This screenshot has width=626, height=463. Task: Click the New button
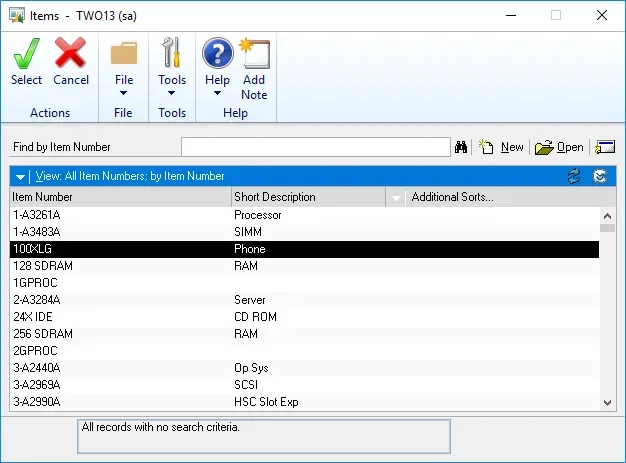point(502,147)
